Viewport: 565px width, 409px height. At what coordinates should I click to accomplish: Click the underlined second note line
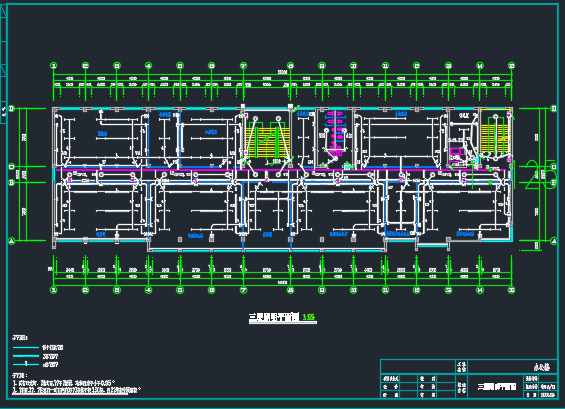tap(76, 390)
